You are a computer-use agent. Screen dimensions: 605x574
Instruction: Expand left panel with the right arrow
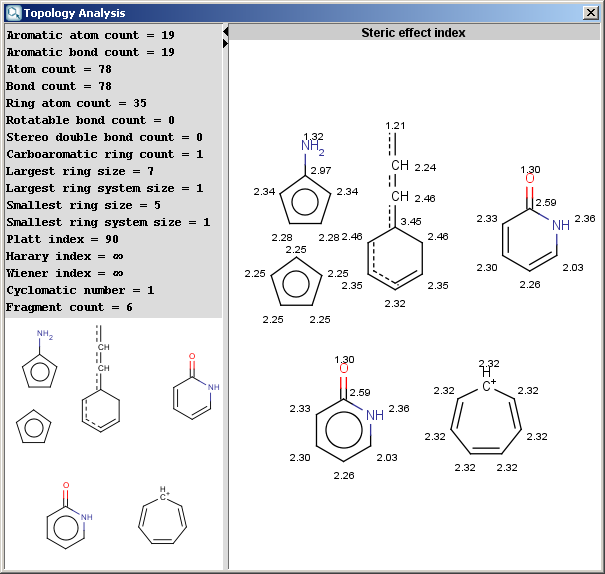pos(225,43)
